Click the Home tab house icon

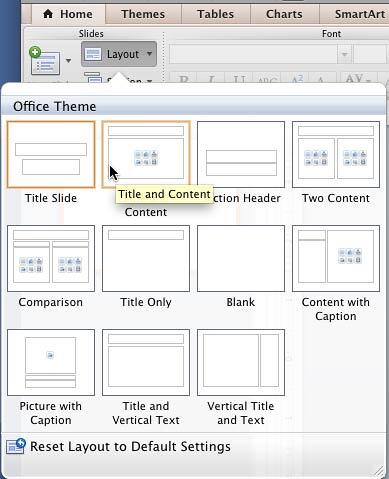coord(48,14)
